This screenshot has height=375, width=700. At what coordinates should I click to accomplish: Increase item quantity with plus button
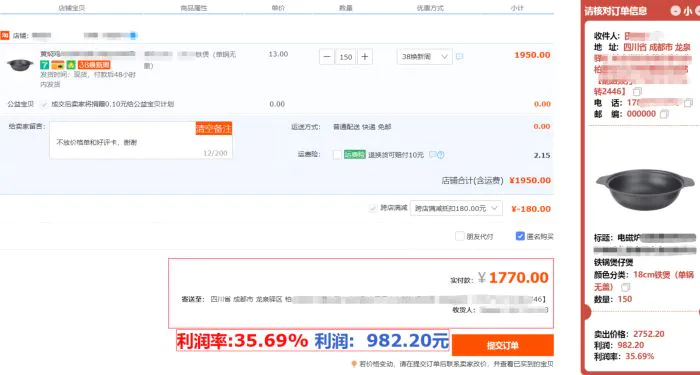365,57
